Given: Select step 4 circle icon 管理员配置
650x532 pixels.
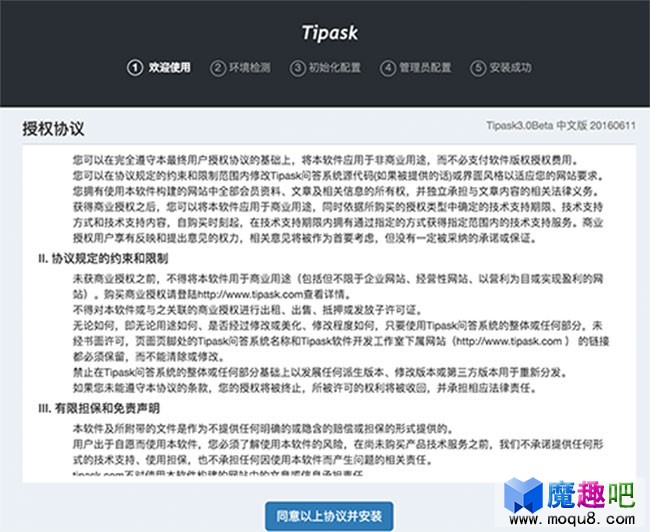Looking at the screenshot, I should click(388, 68).
